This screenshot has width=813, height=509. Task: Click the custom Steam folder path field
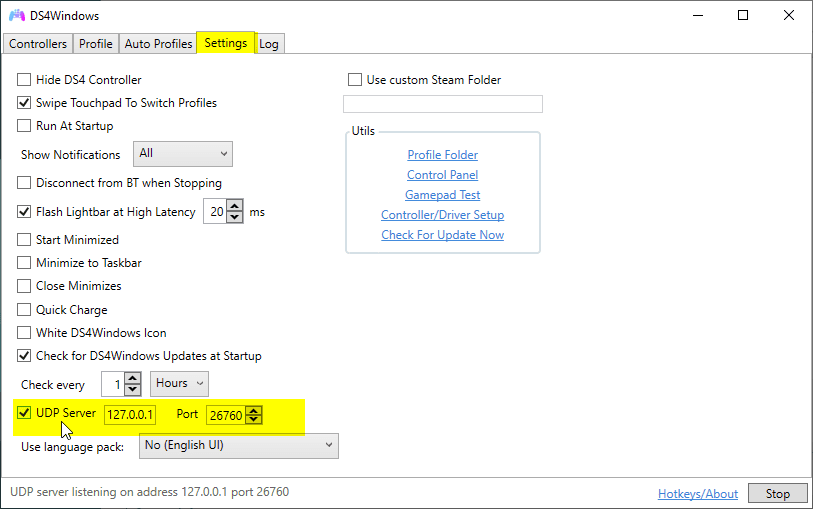click(x=442, y=104)
